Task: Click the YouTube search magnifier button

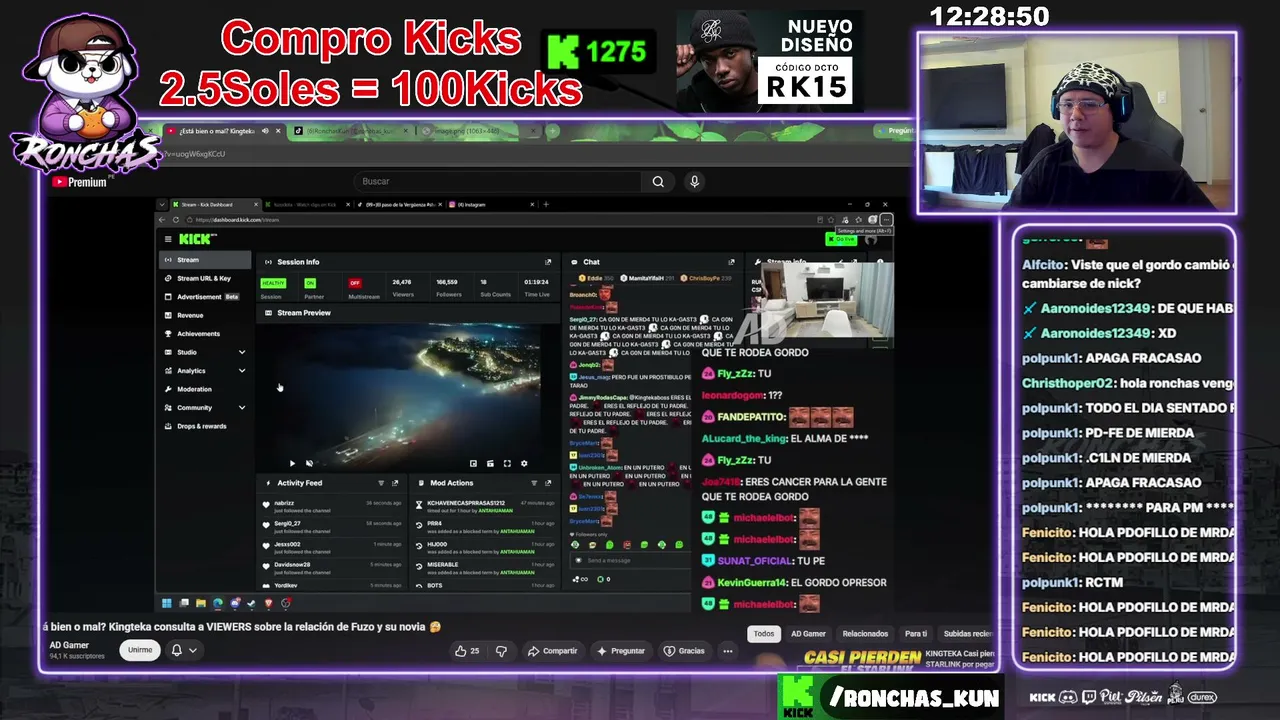Action: coord(658,181)
